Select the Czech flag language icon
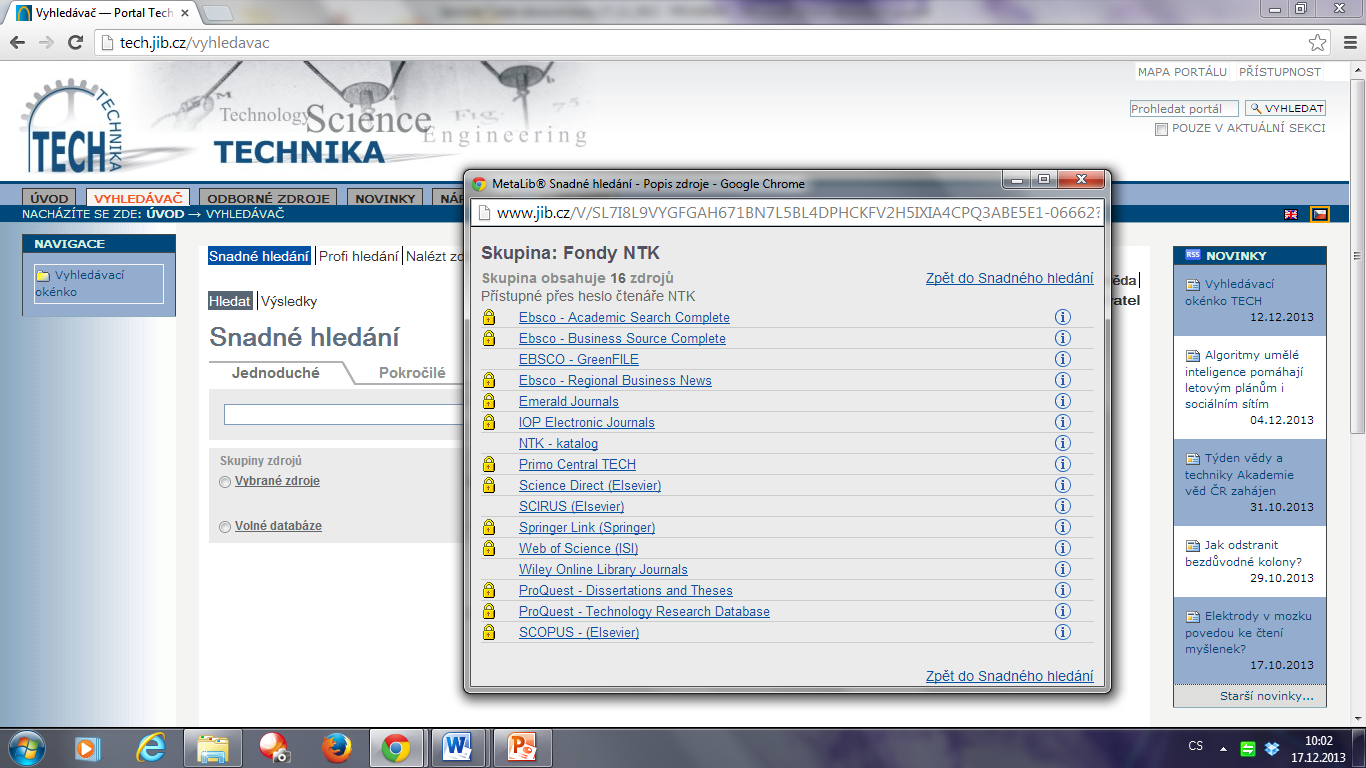This screenshot has width=1366, height=768. pyautogui.click(x=1320, y=214)
